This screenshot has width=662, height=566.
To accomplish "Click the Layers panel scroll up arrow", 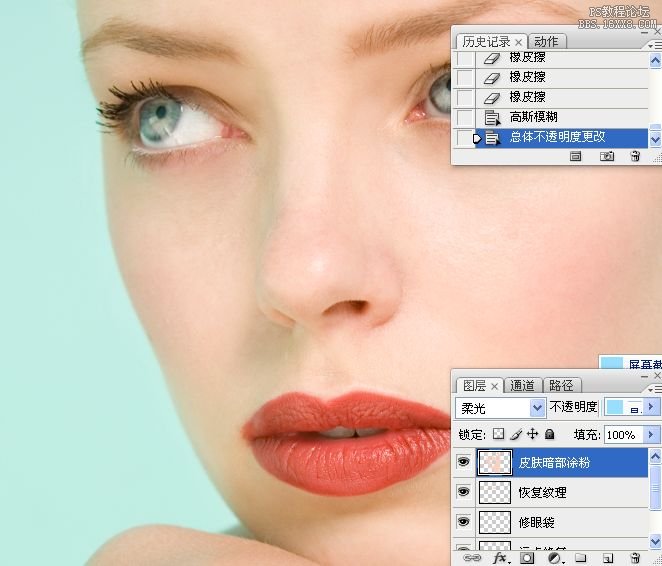I will pyautogui.click(x=655, y=456).
